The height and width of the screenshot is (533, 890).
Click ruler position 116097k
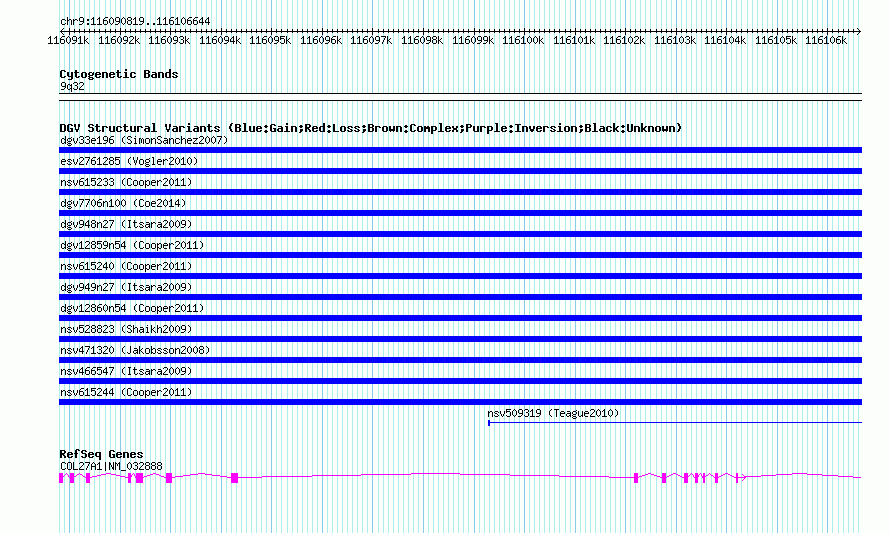pos(371,40)
